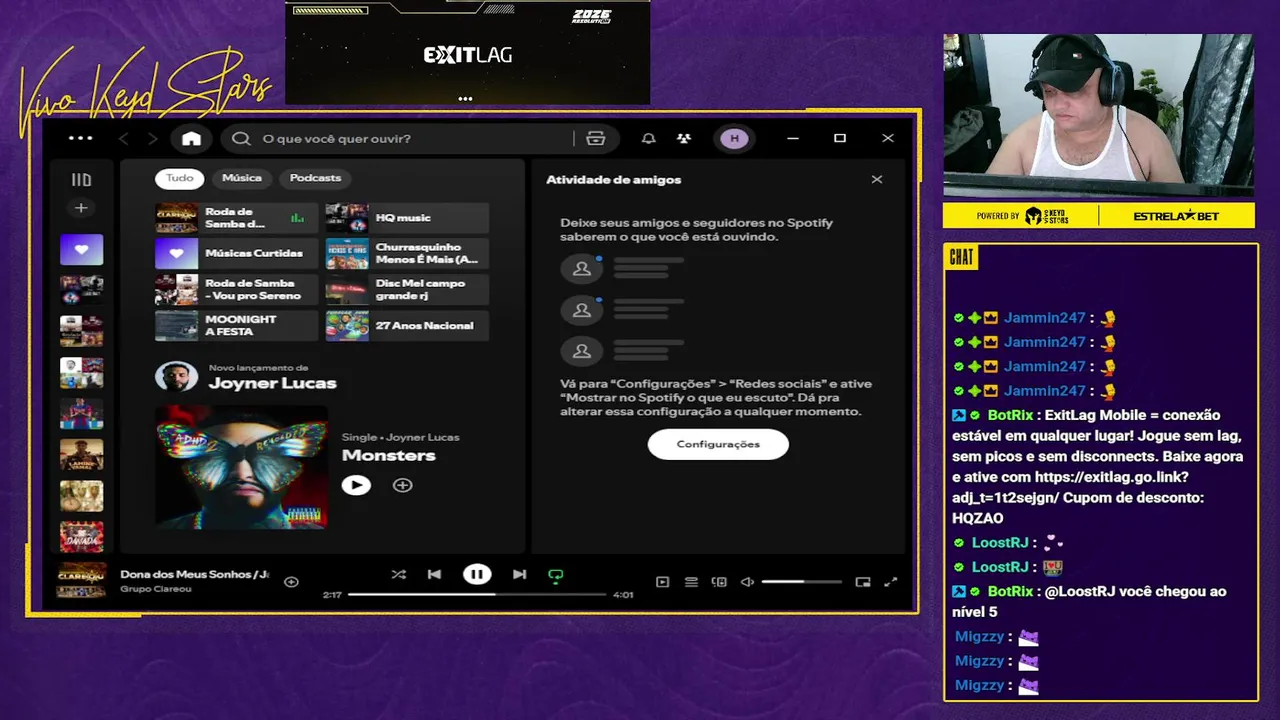The width and height of the screenshot is (1280, 720).
Task: Toggle the friend activity icon
Action: pos(683,138)
